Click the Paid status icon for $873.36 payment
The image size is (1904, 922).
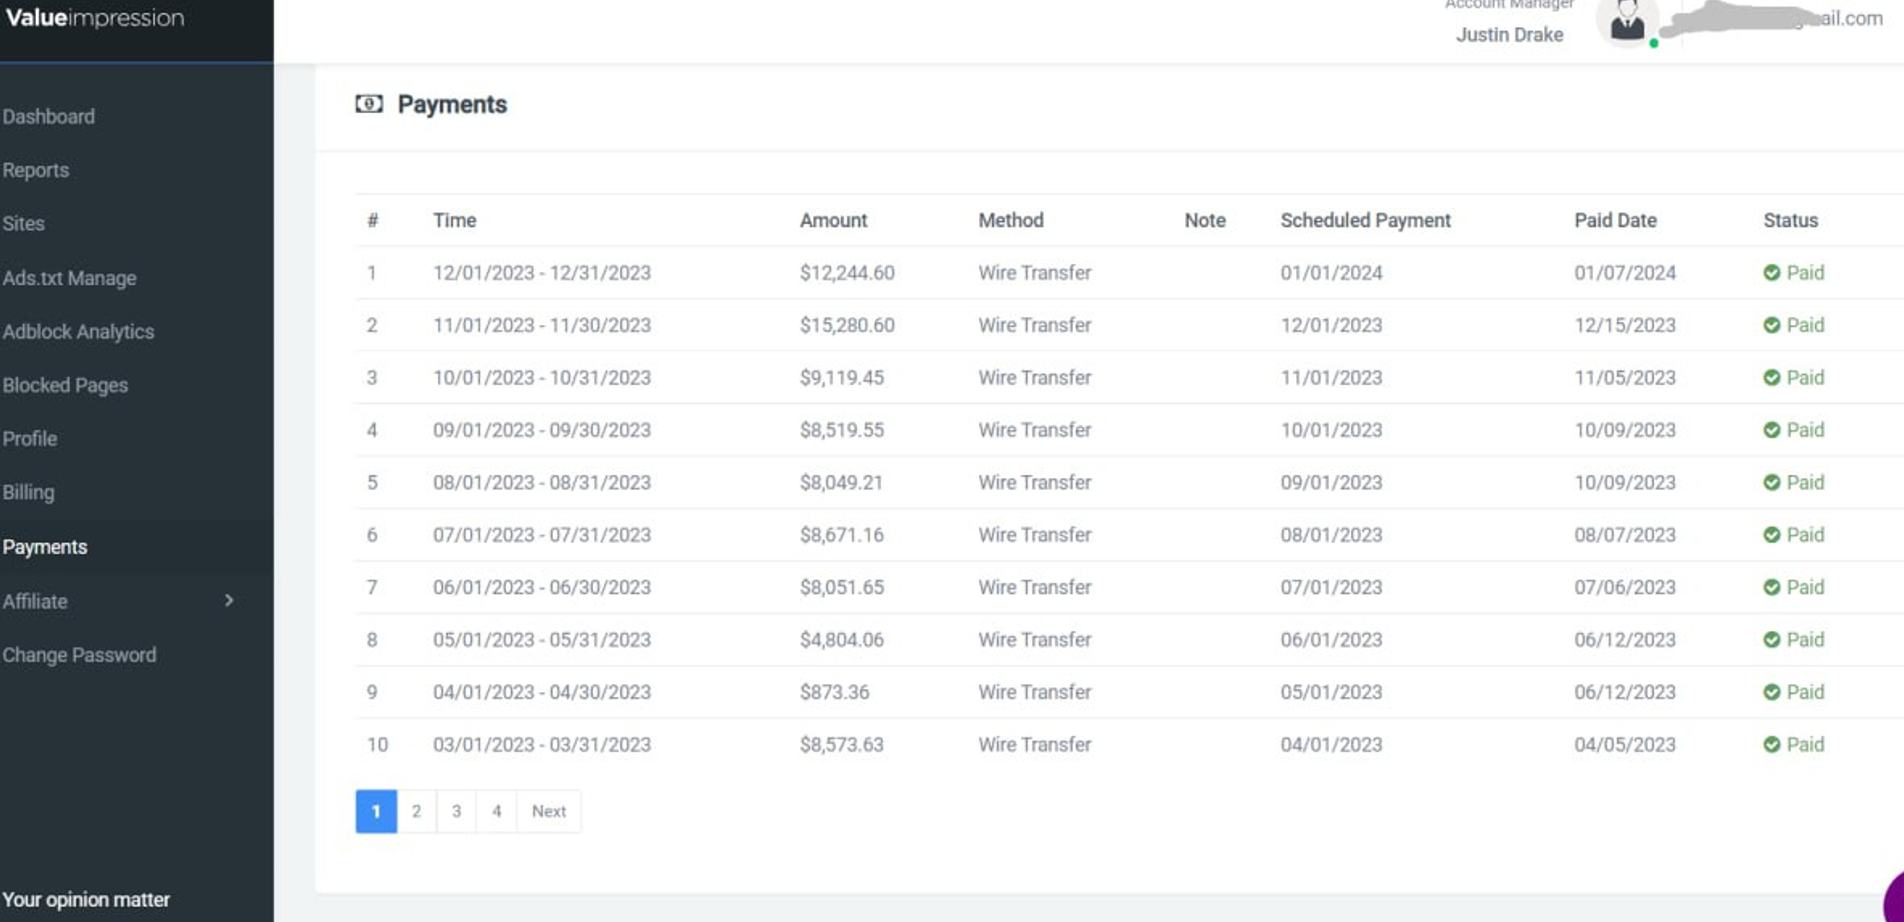(1771, 692)
